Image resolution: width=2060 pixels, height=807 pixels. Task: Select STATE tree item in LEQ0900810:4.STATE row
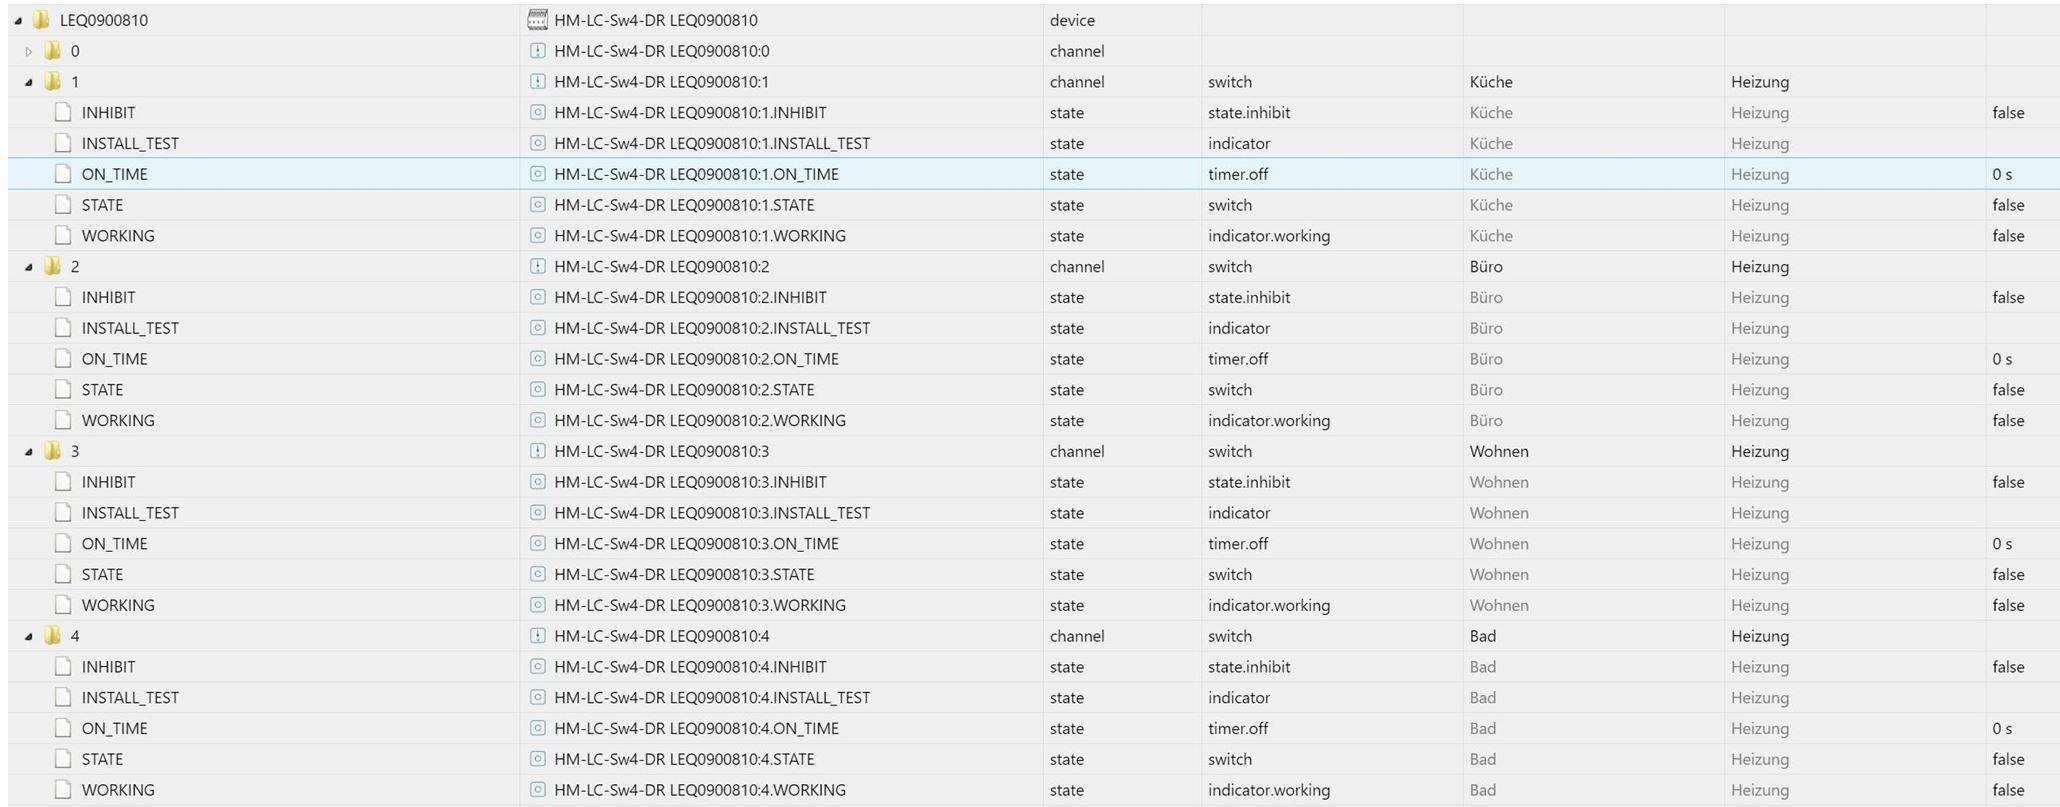pyautogui.click(x=103, y=760)
